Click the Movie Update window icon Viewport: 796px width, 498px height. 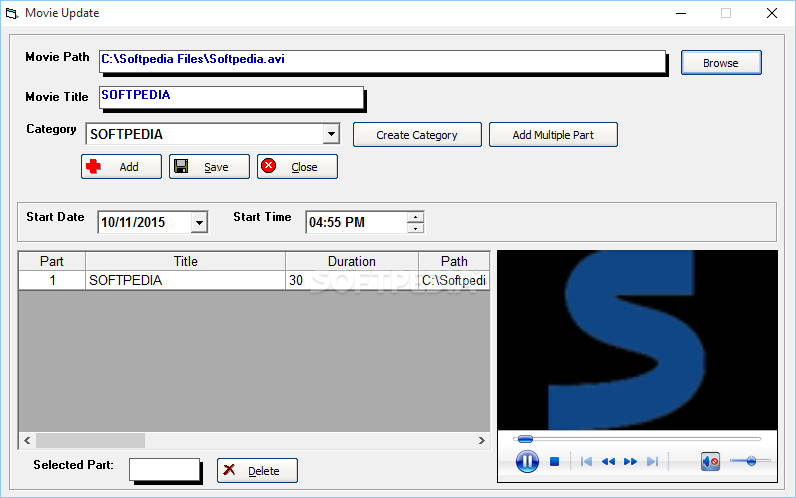pos(11,13)
